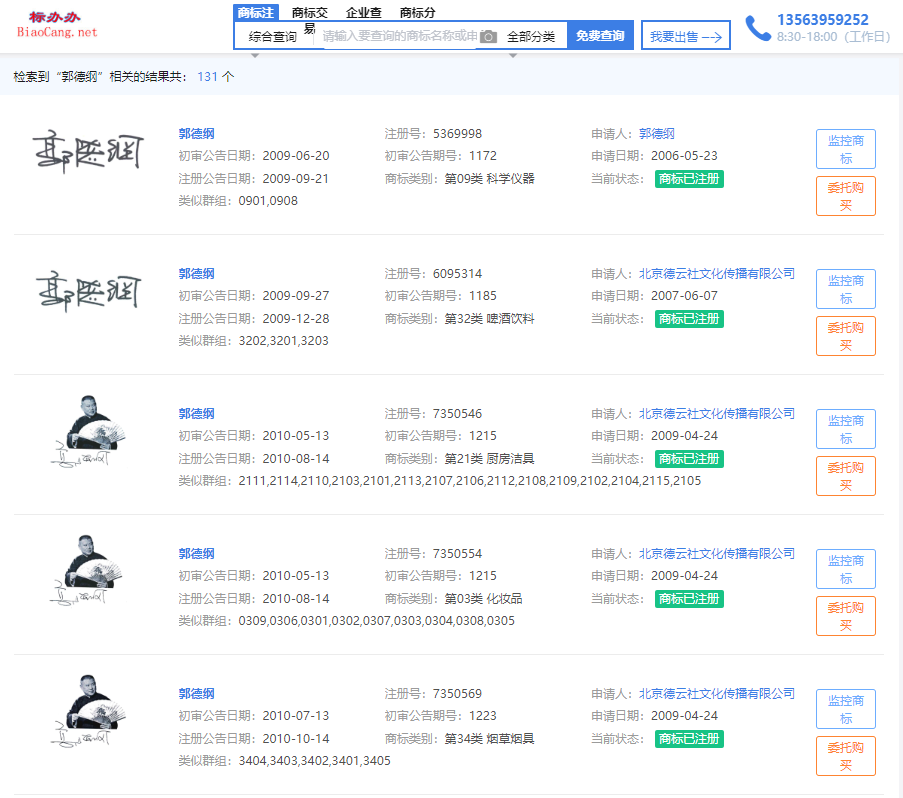The height and width of the screenshot is (798, 903).
Task: Open 郭德纲 title link for class 03 trademark
Action: [196, 553]
